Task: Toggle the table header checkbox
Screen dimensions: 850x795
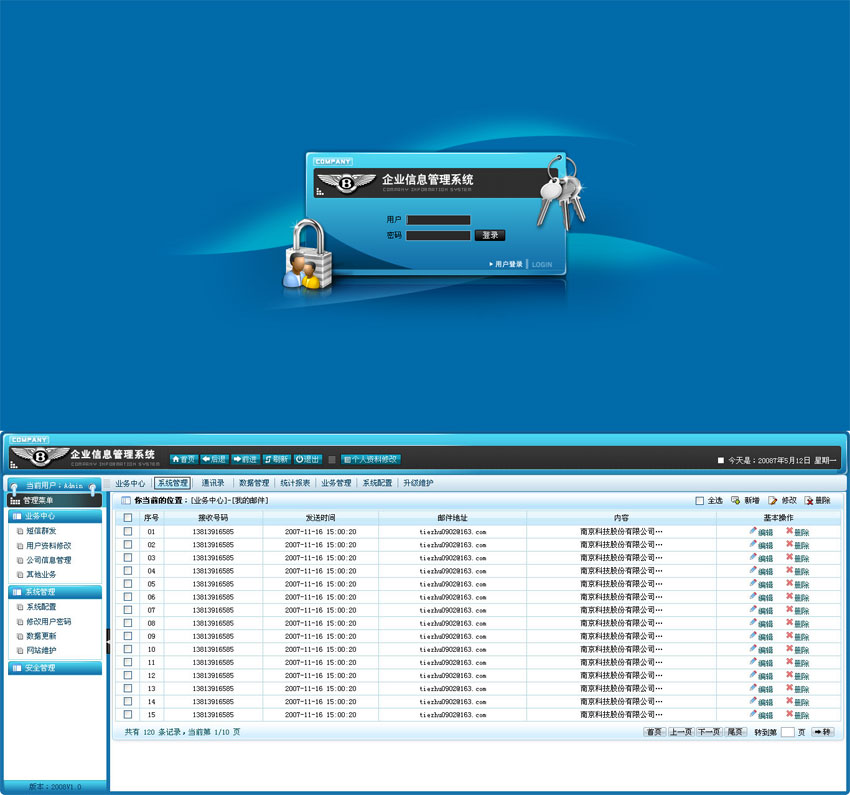Action: 128,518
